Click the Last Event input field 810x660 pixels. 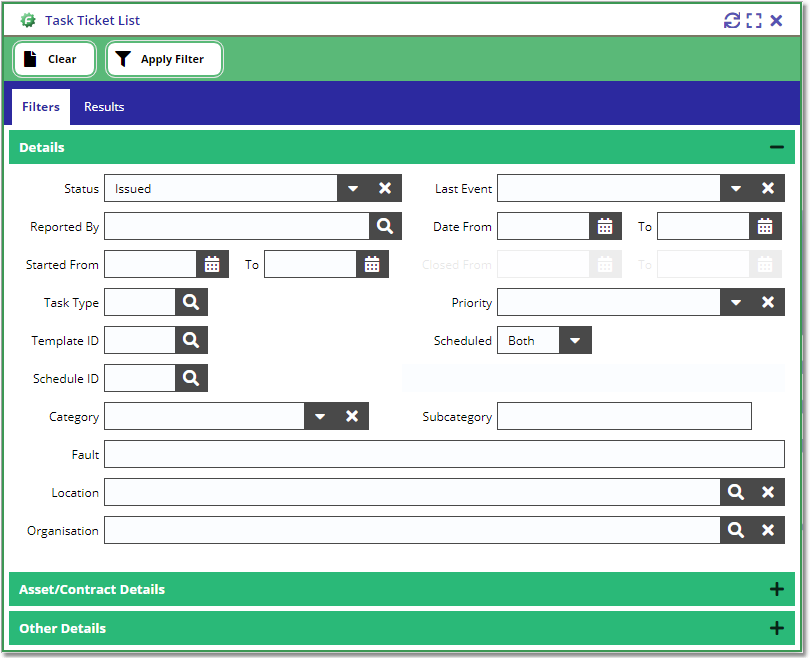[x=609, y=188]
